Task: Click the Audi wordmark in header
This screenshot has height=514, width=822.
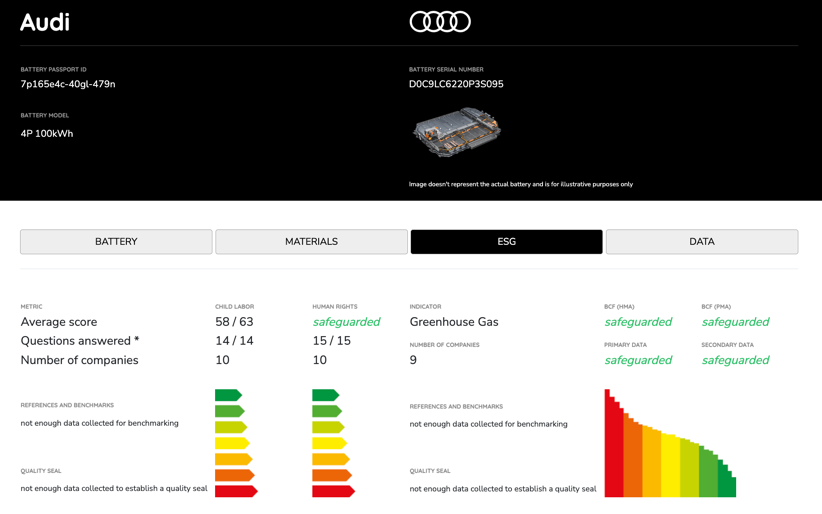Action: tap(45, 22)
